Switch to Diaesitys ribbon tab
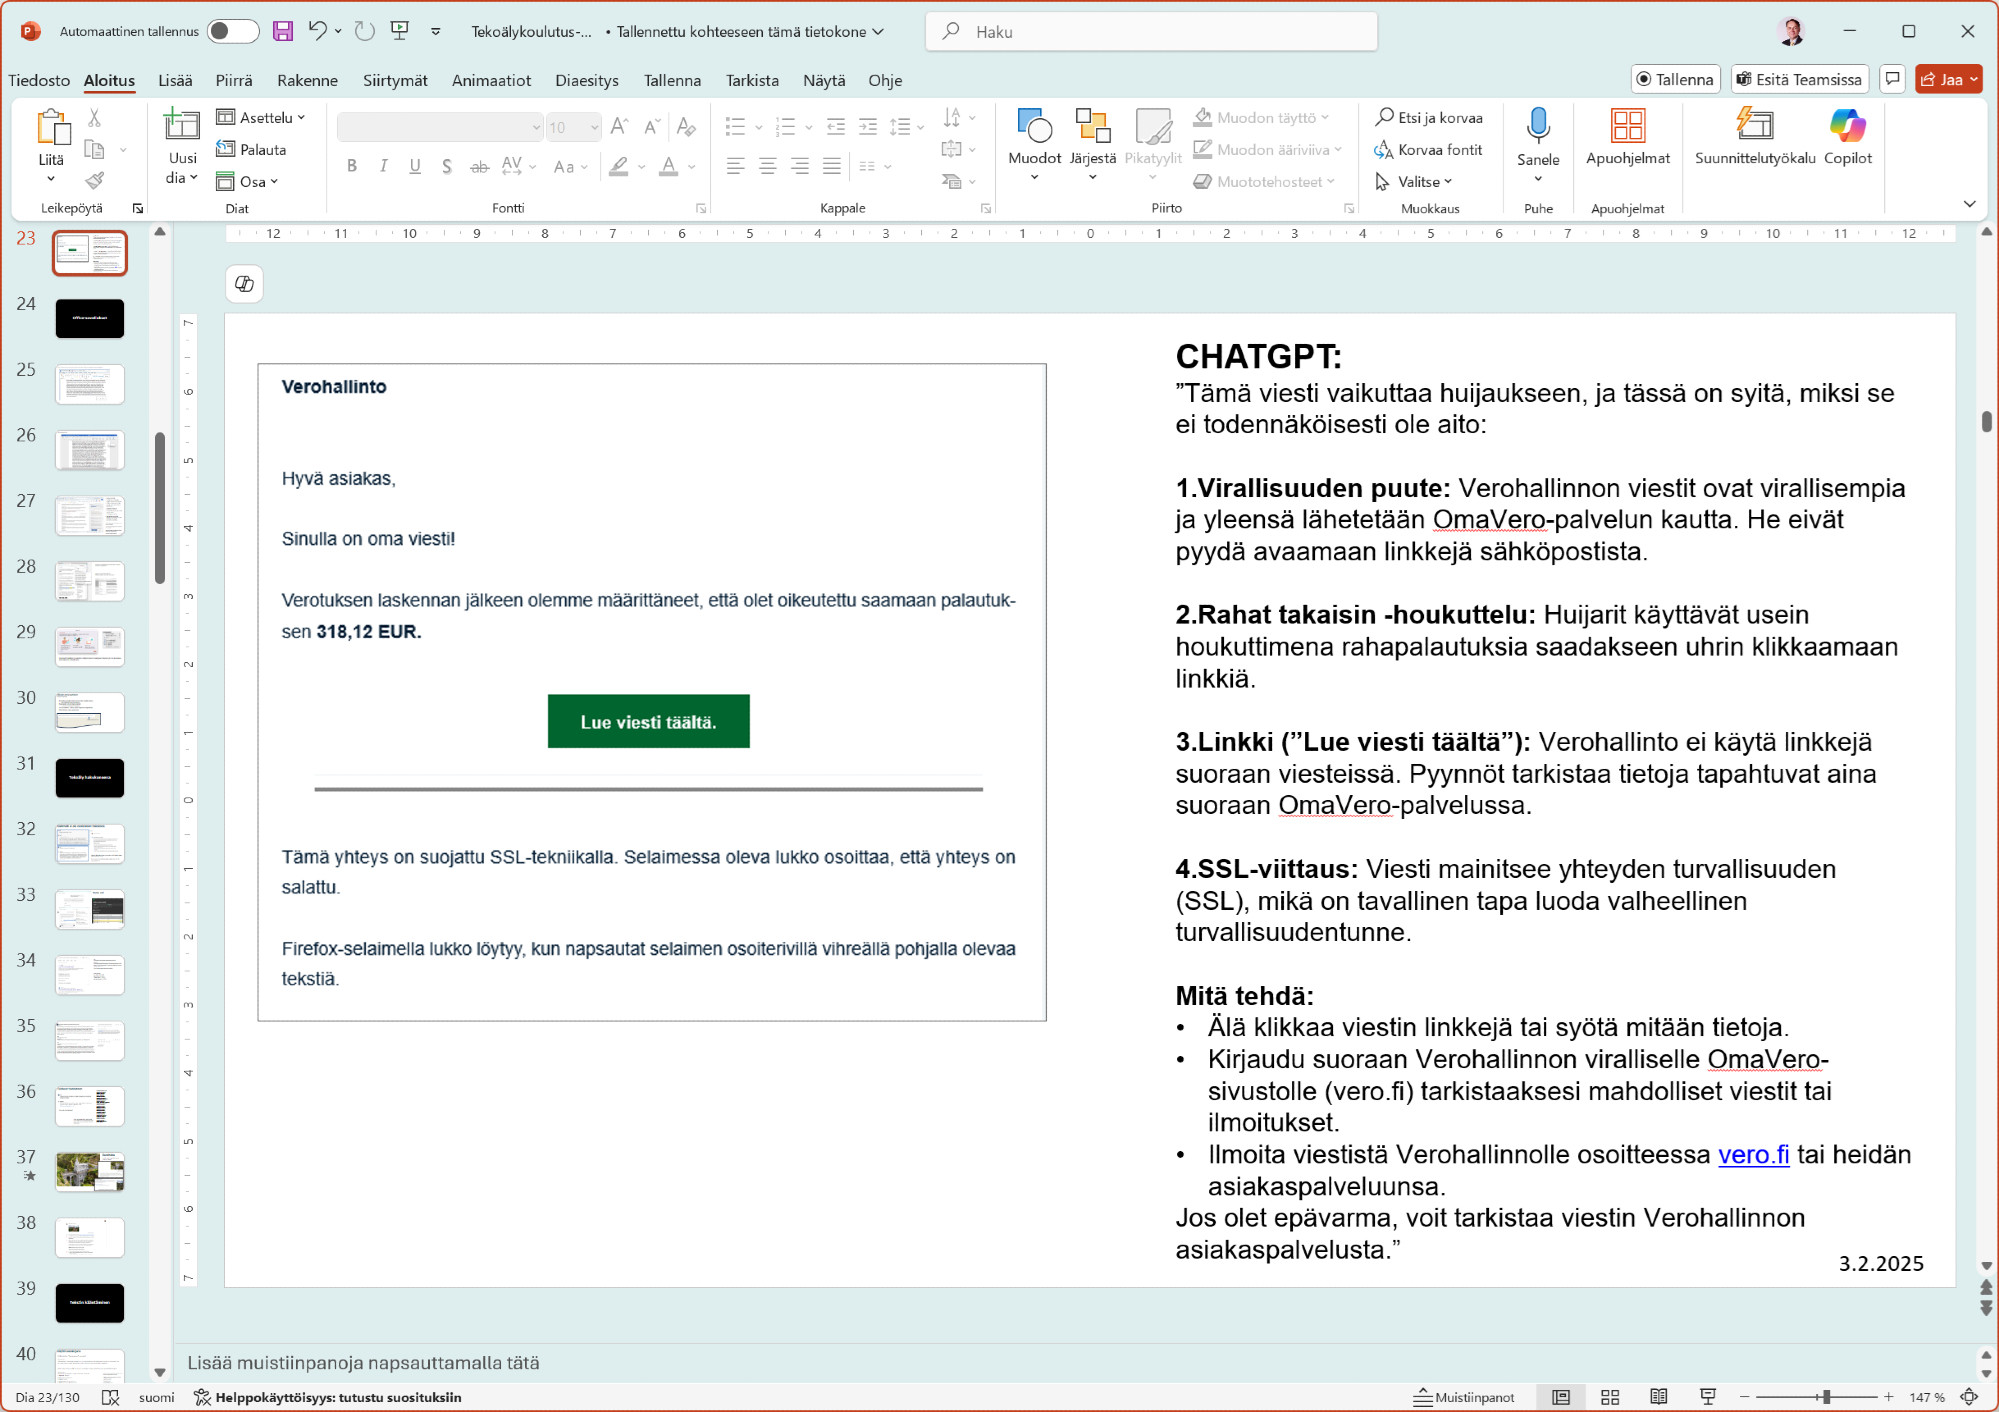1999x1412 pixels. (587, 80)
